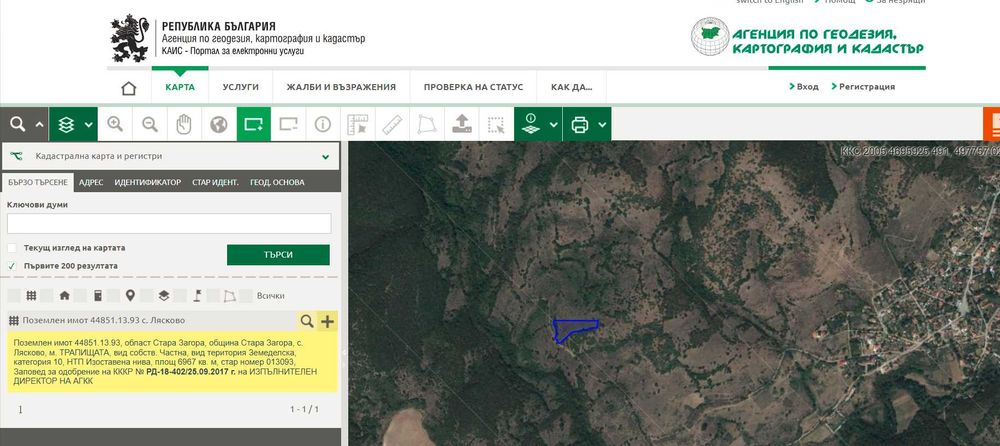Open the УСЛУГИ menu item
1000x446 pixels.
tap(240, 87)
